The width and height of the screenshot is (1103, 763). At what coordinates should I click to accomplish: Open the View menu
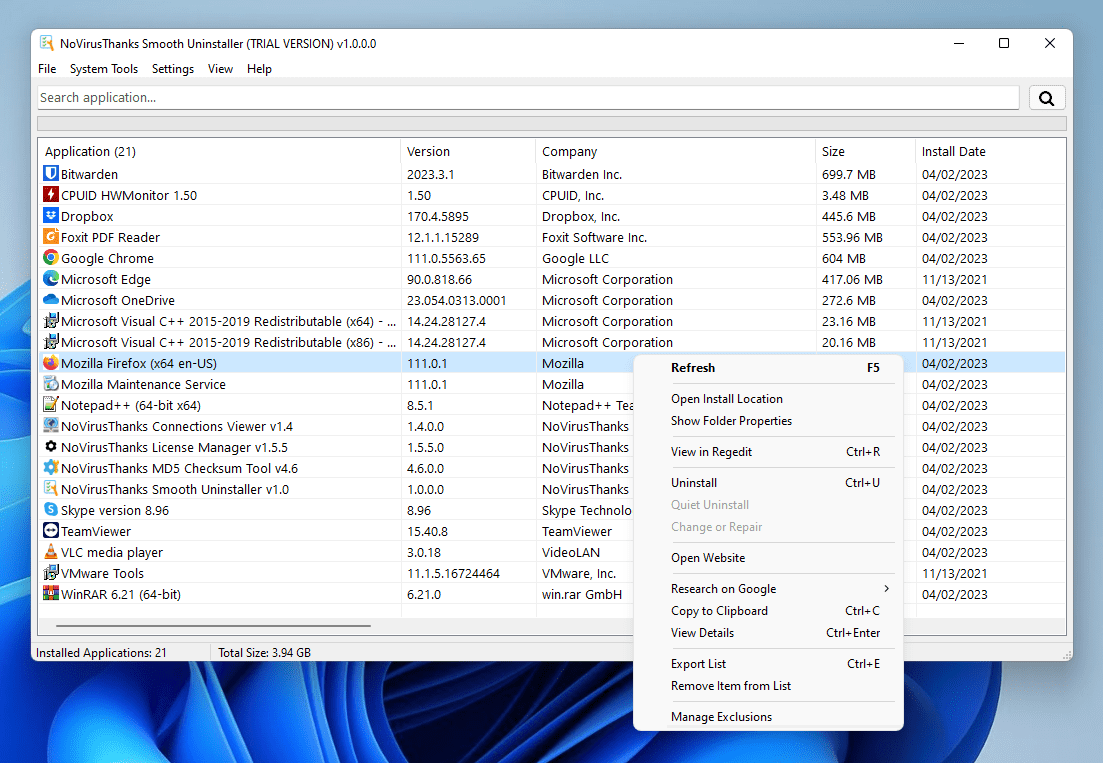[220, 69]
